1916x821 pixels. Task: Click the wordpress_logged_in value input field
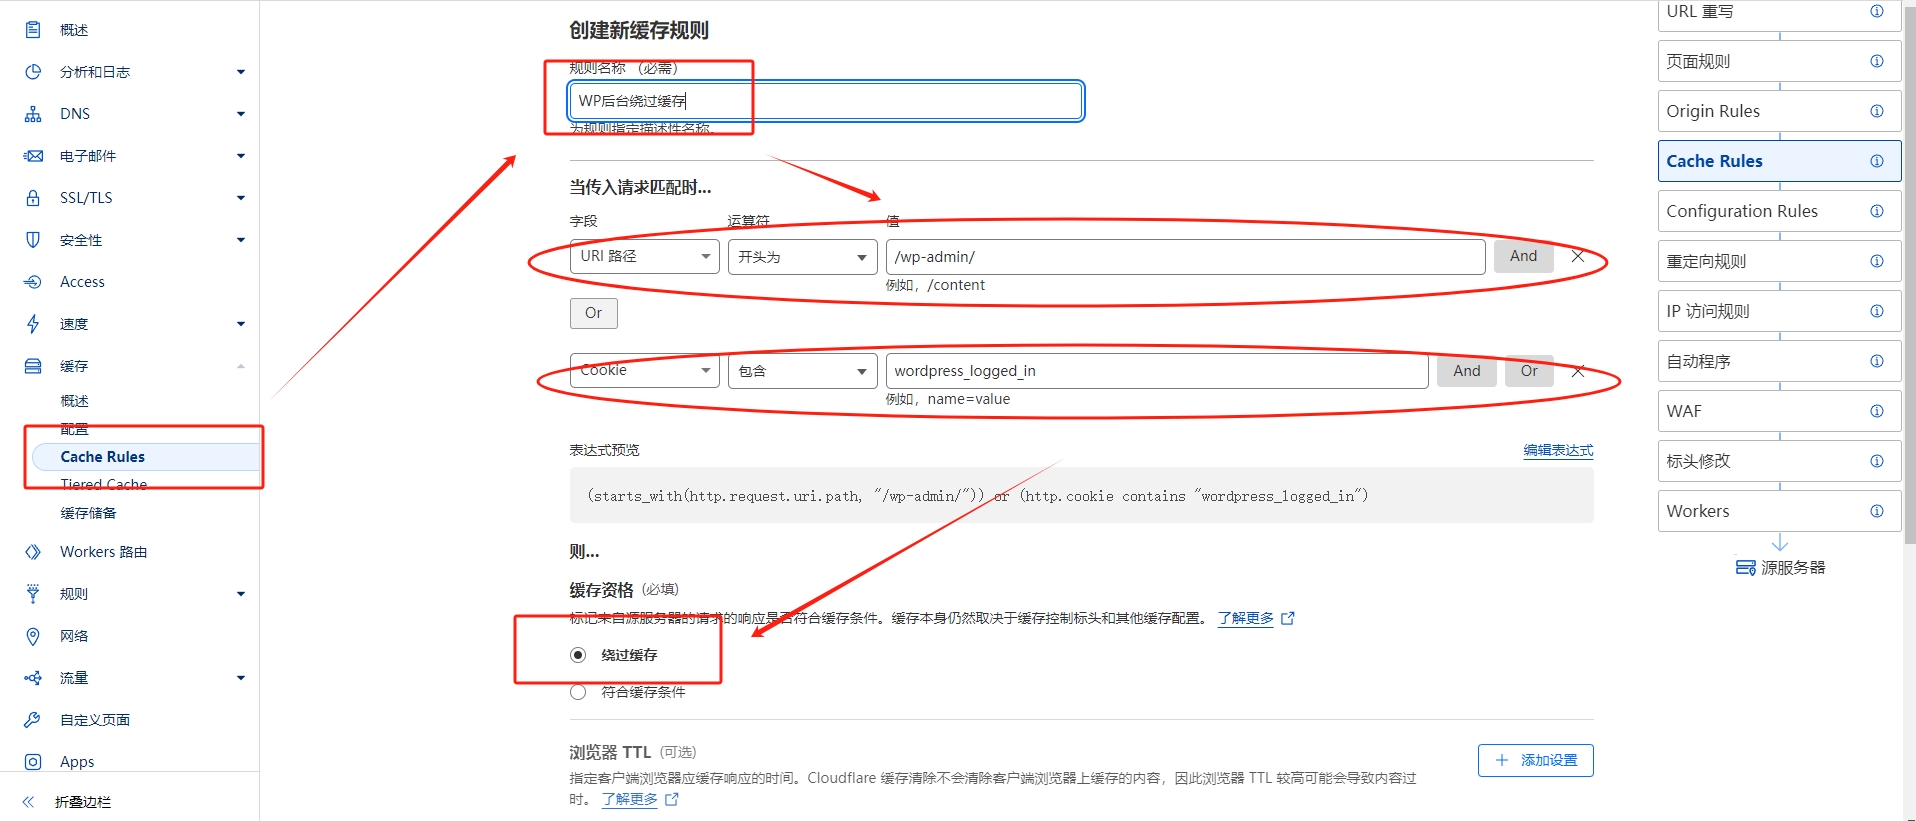click(x=1157, y=371)
